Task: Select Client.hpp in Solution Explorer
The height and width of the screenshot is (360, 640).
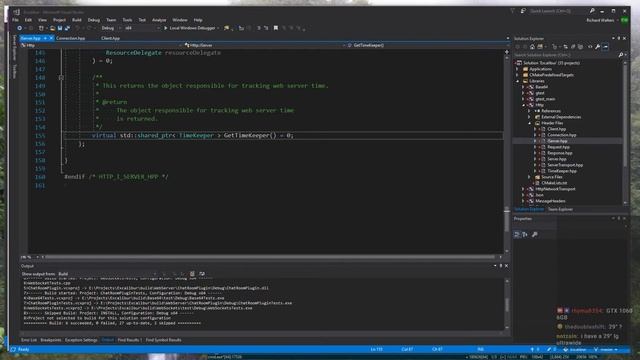Action: (556, 129)
